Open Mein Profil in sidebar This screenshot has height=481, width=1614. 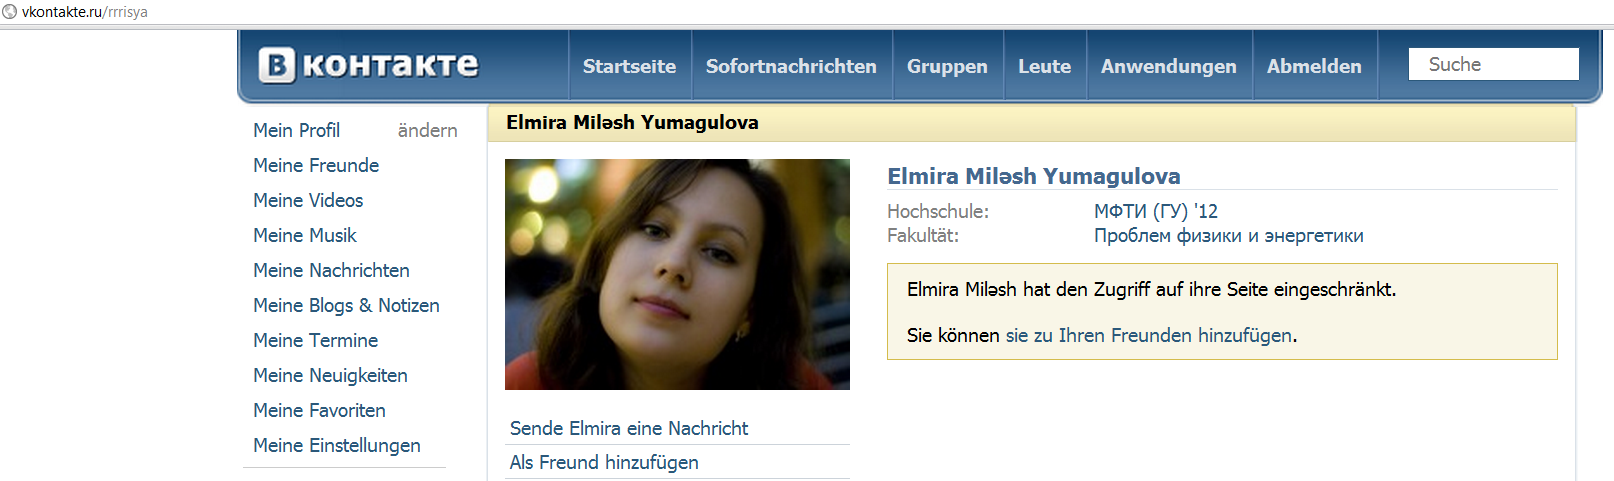coord(296,130)
